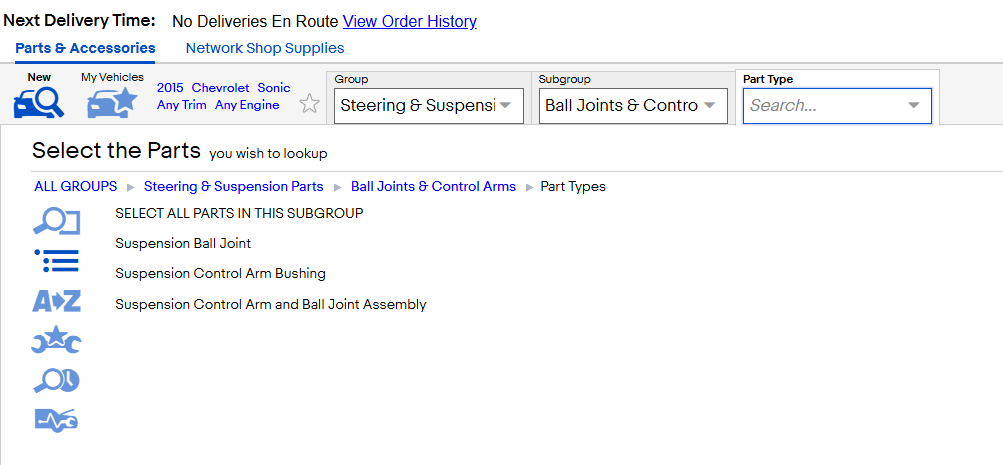
Task: Select the A to Z sidebar icon
Action: click(x=56, y=300)
